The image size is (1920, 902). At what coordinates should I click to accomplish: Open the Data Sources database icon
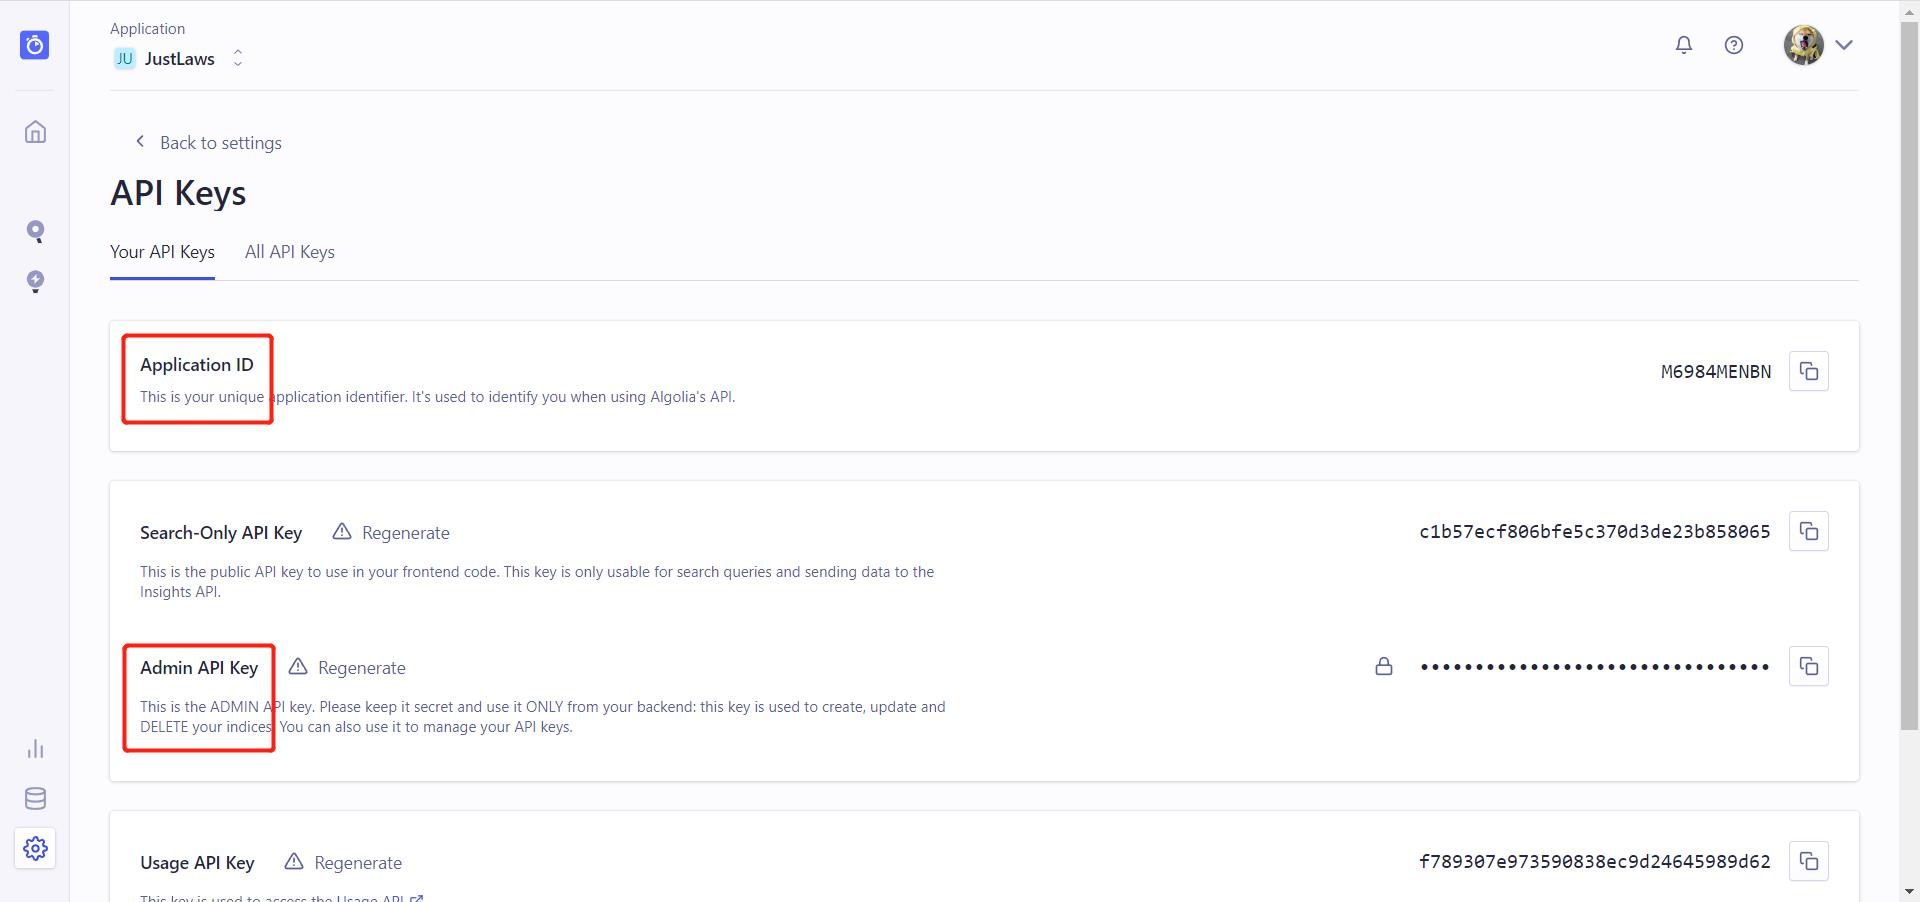(35, 798)
